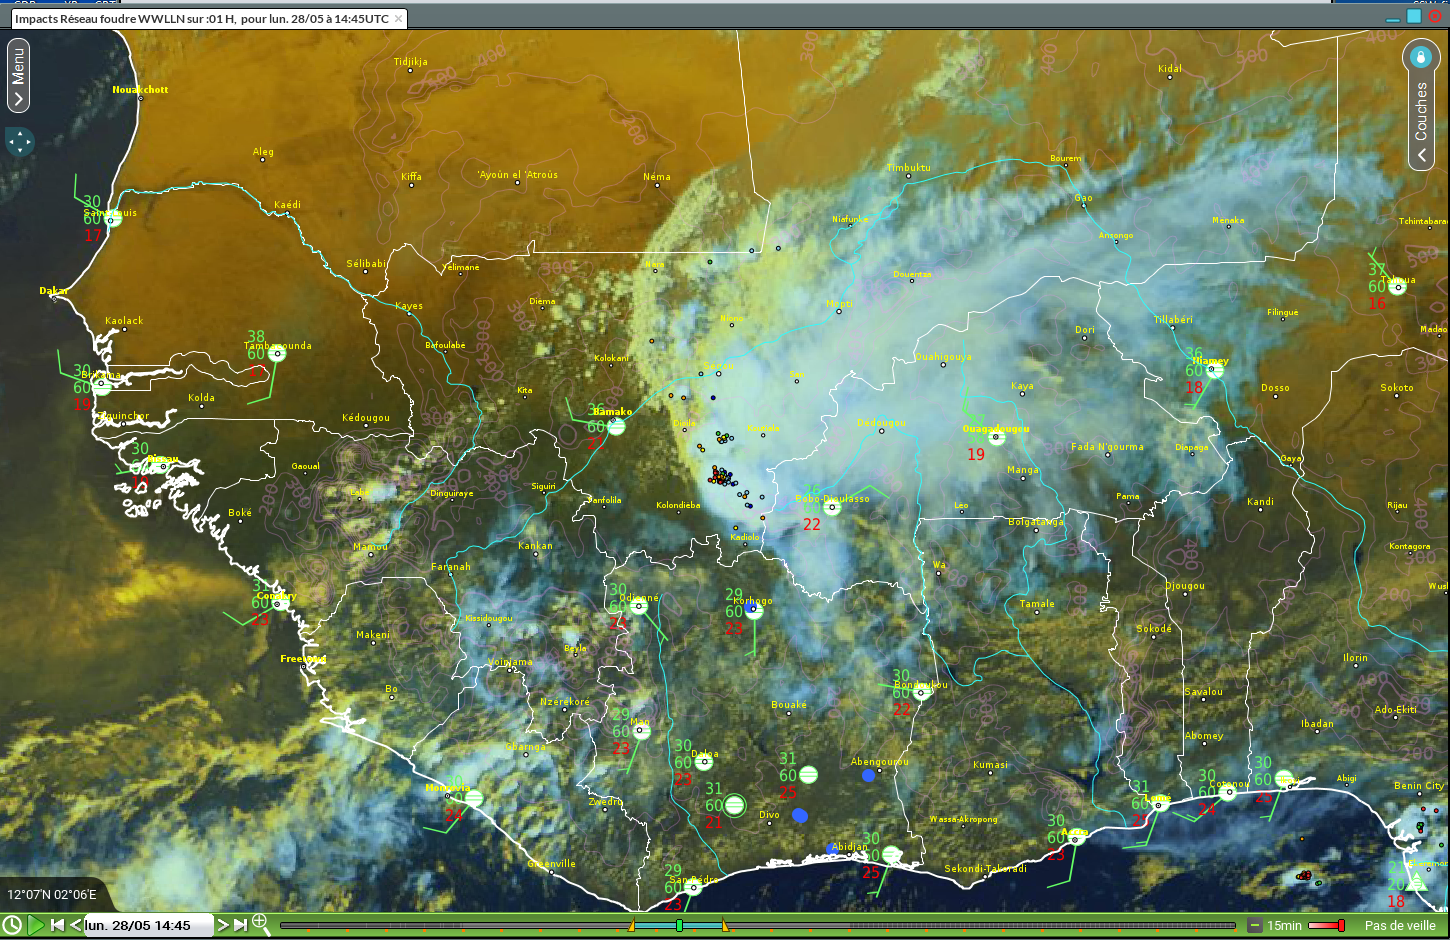
Task: Click the Nouakchott city label
Action: [x=140, y=90]
